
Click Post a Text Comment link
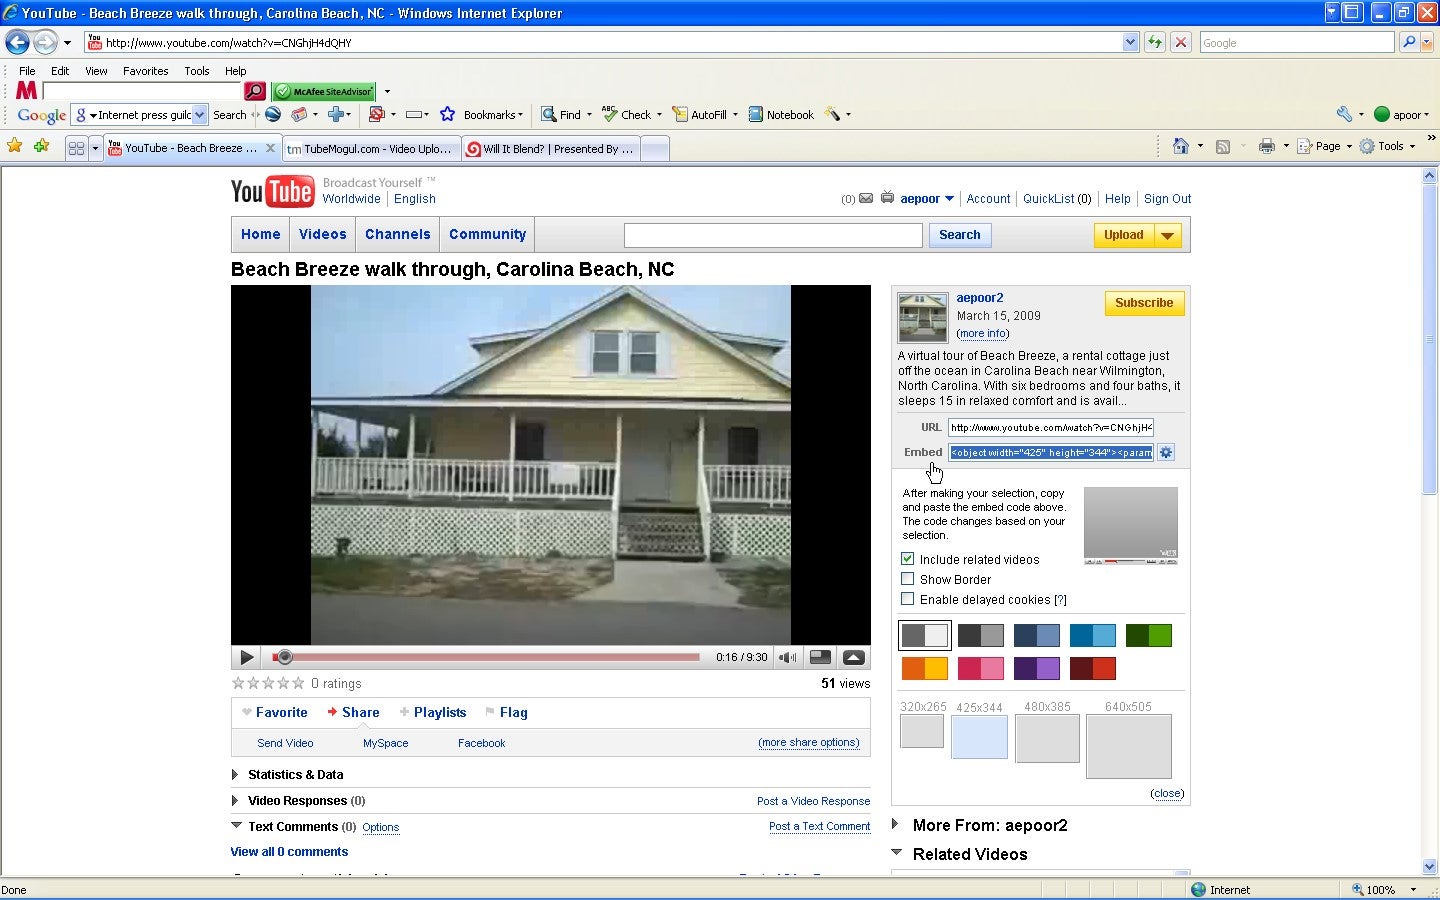click(x=820, y=826)
